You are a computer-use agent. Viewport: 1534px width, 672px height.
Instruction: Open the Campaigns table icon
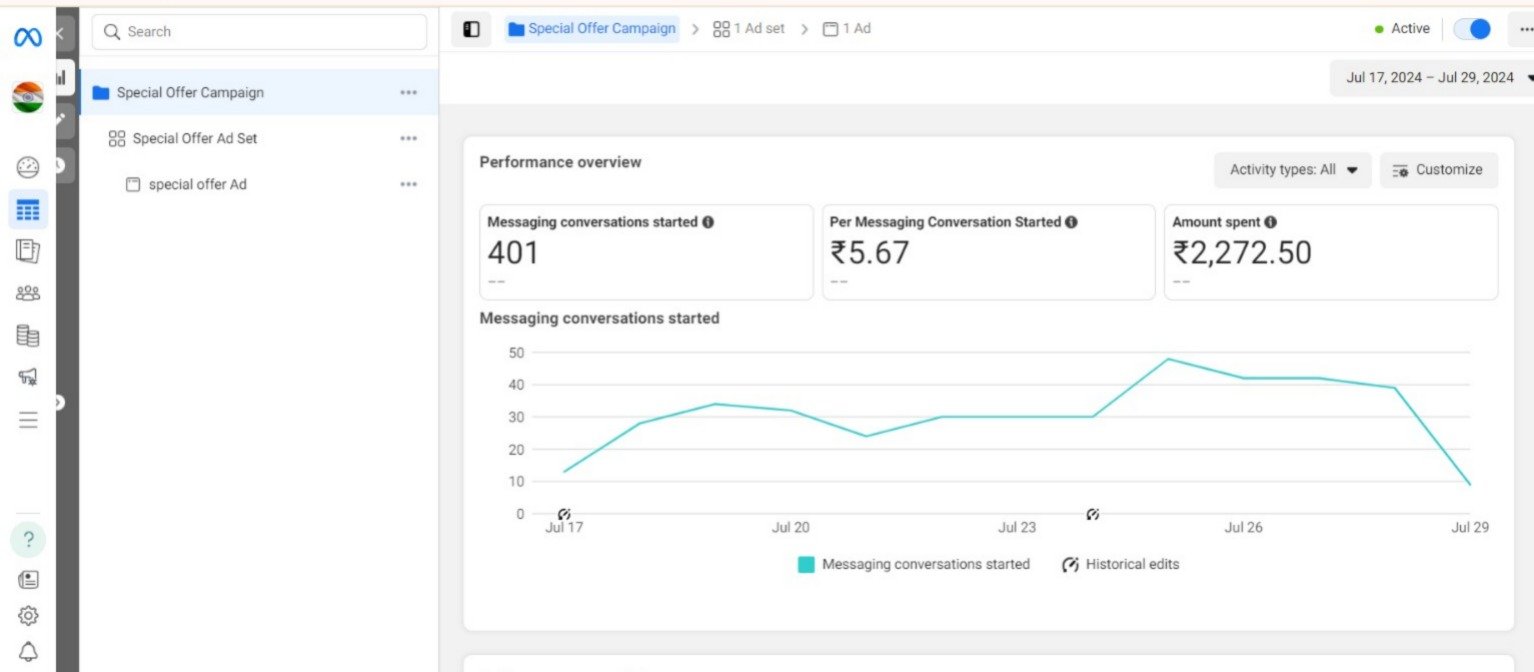click(x=28, y=210)
